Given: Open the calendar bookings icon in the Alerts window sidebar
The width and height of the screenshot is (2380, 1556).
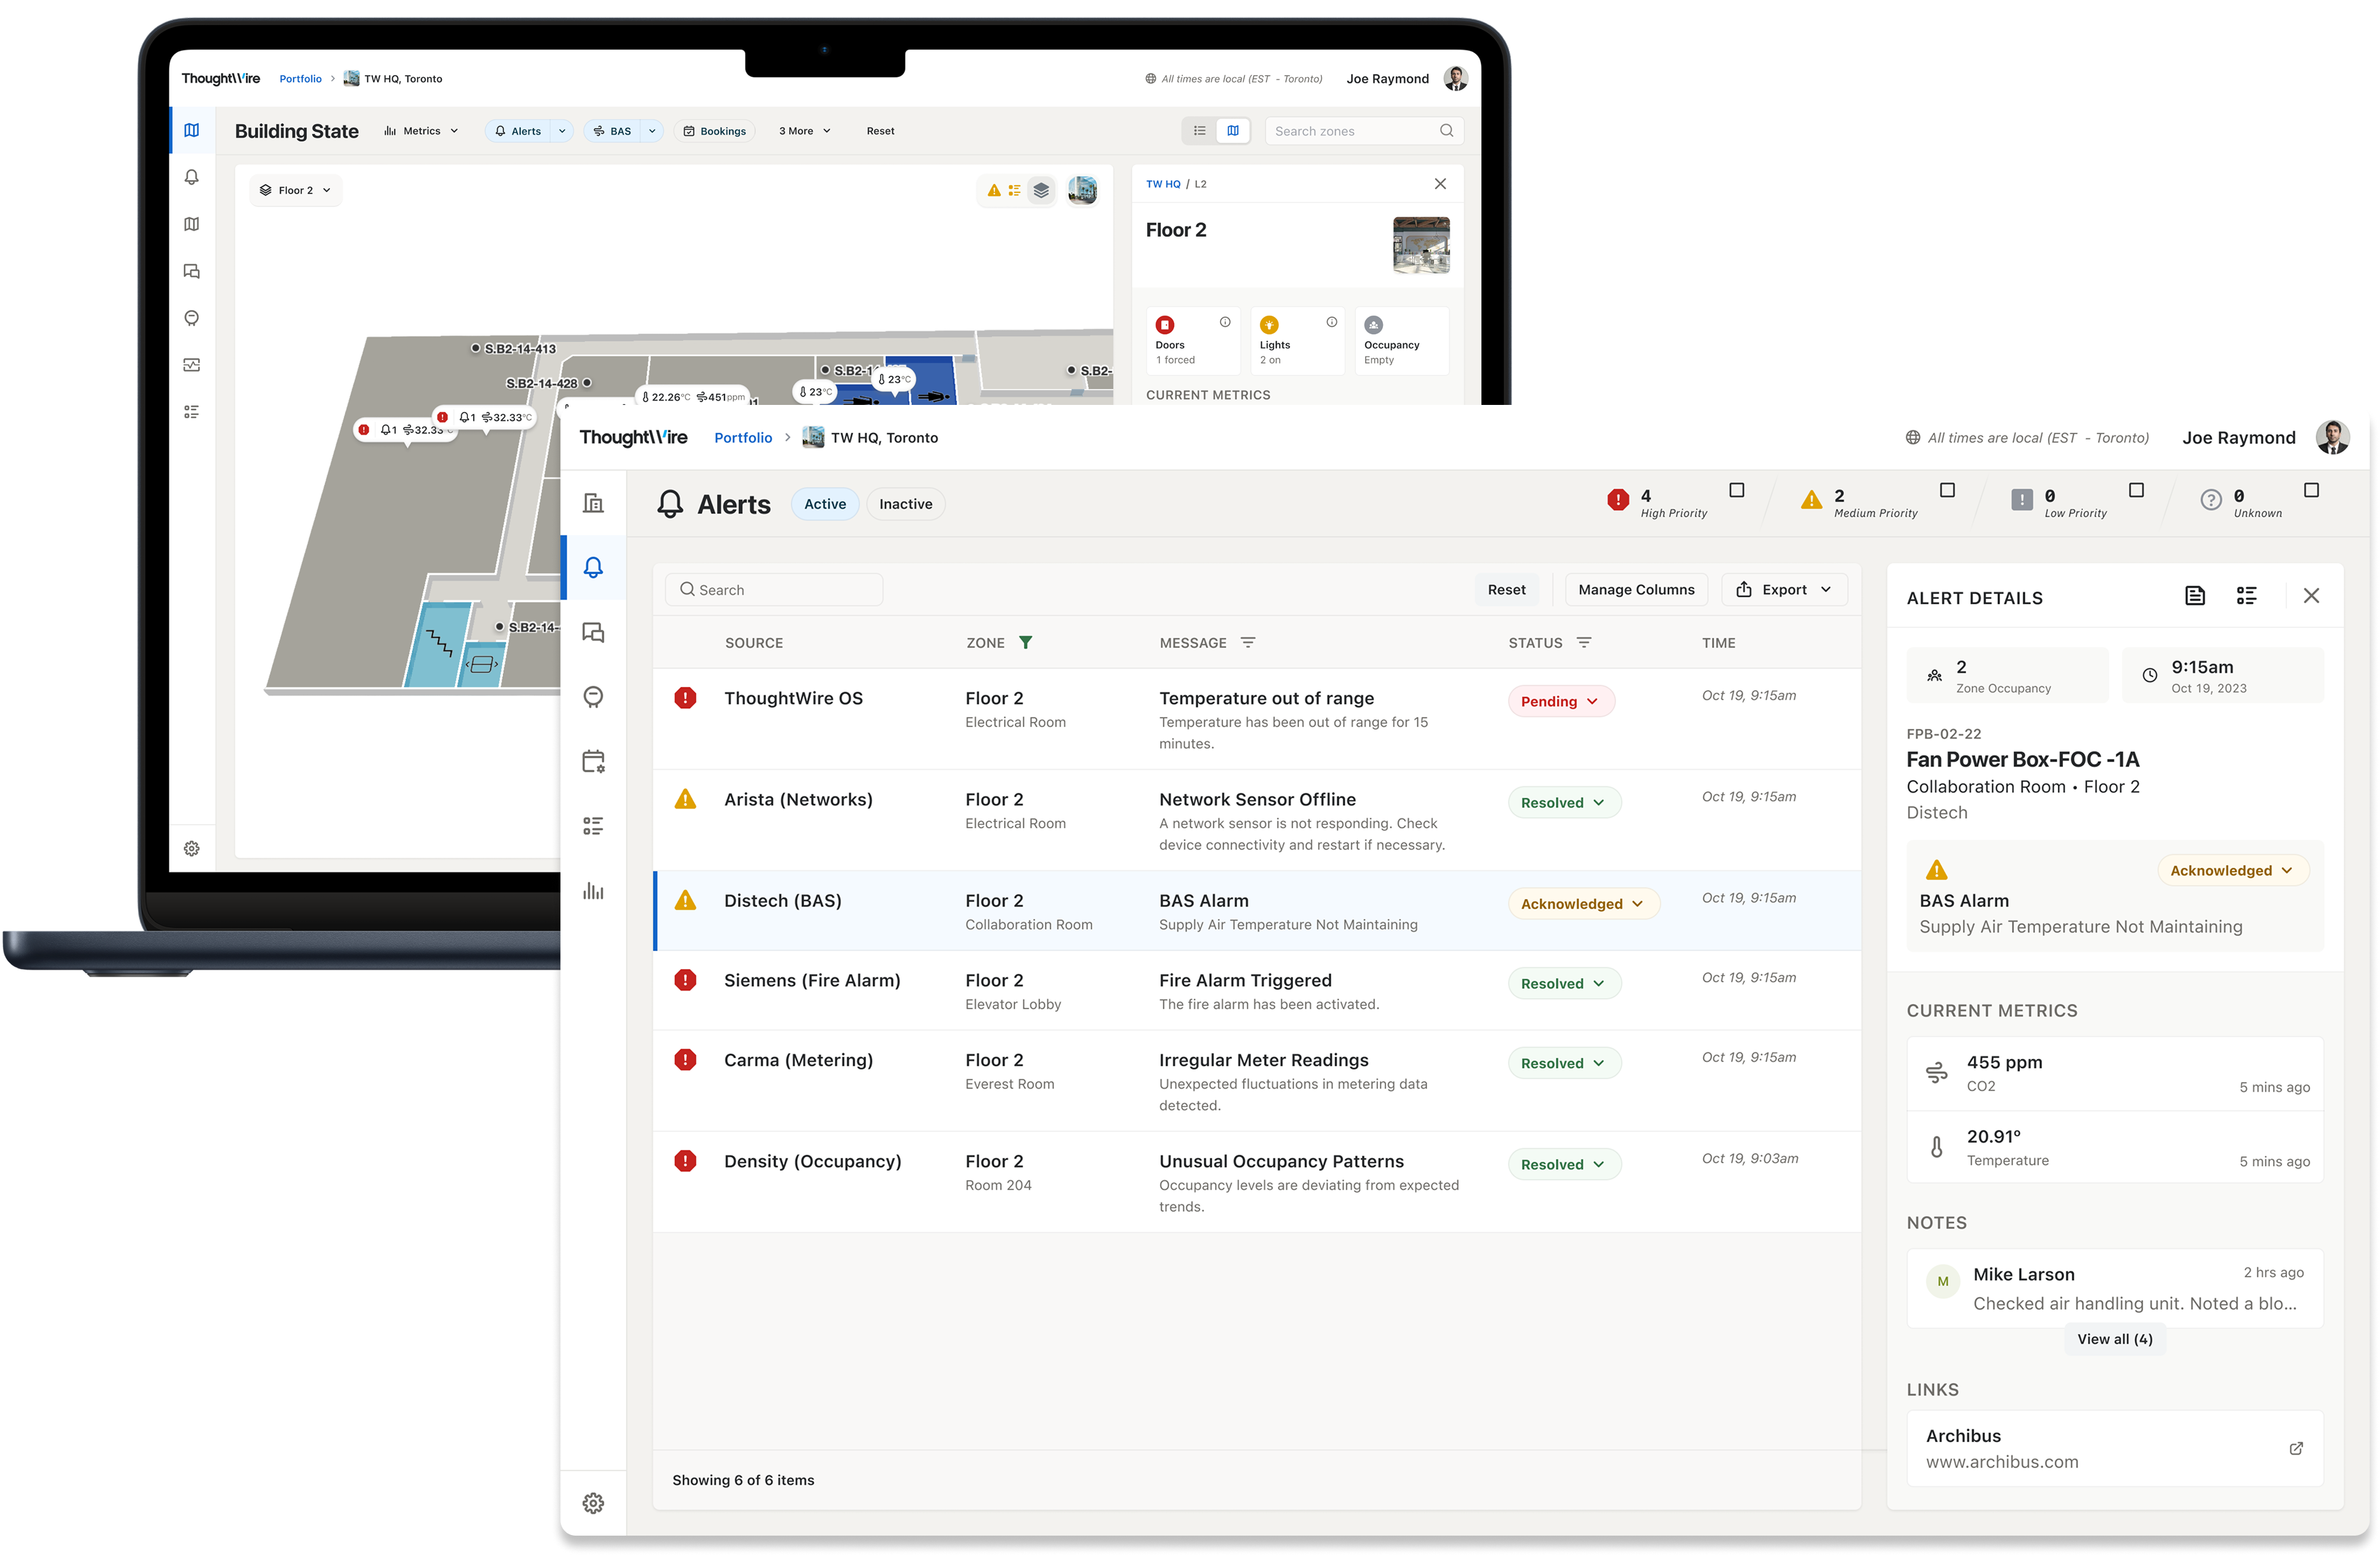Looking at the screenshot, I should coord(593,761).
